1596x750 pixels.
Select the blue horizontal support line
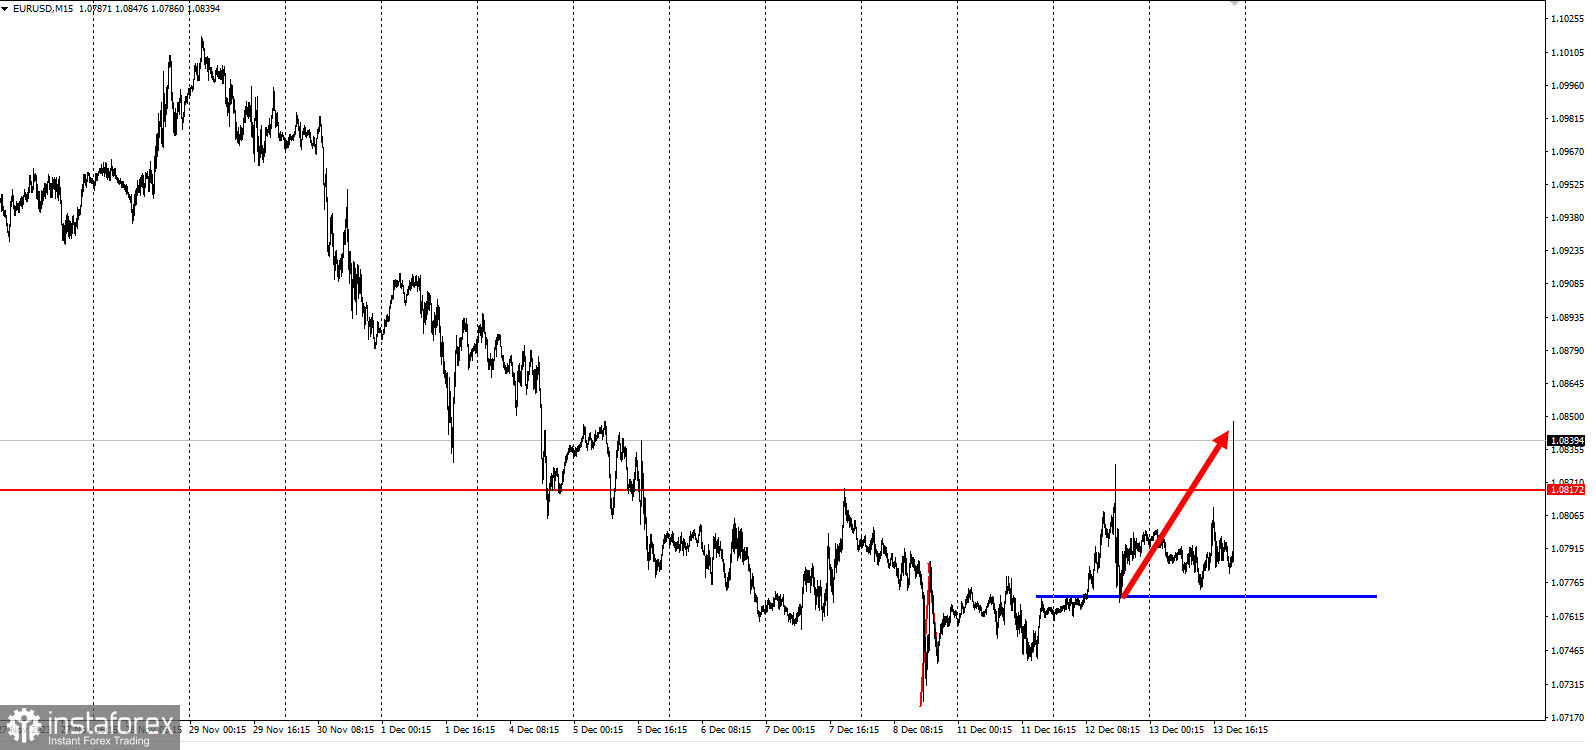pyautogui.click(x=1206, y=596)
